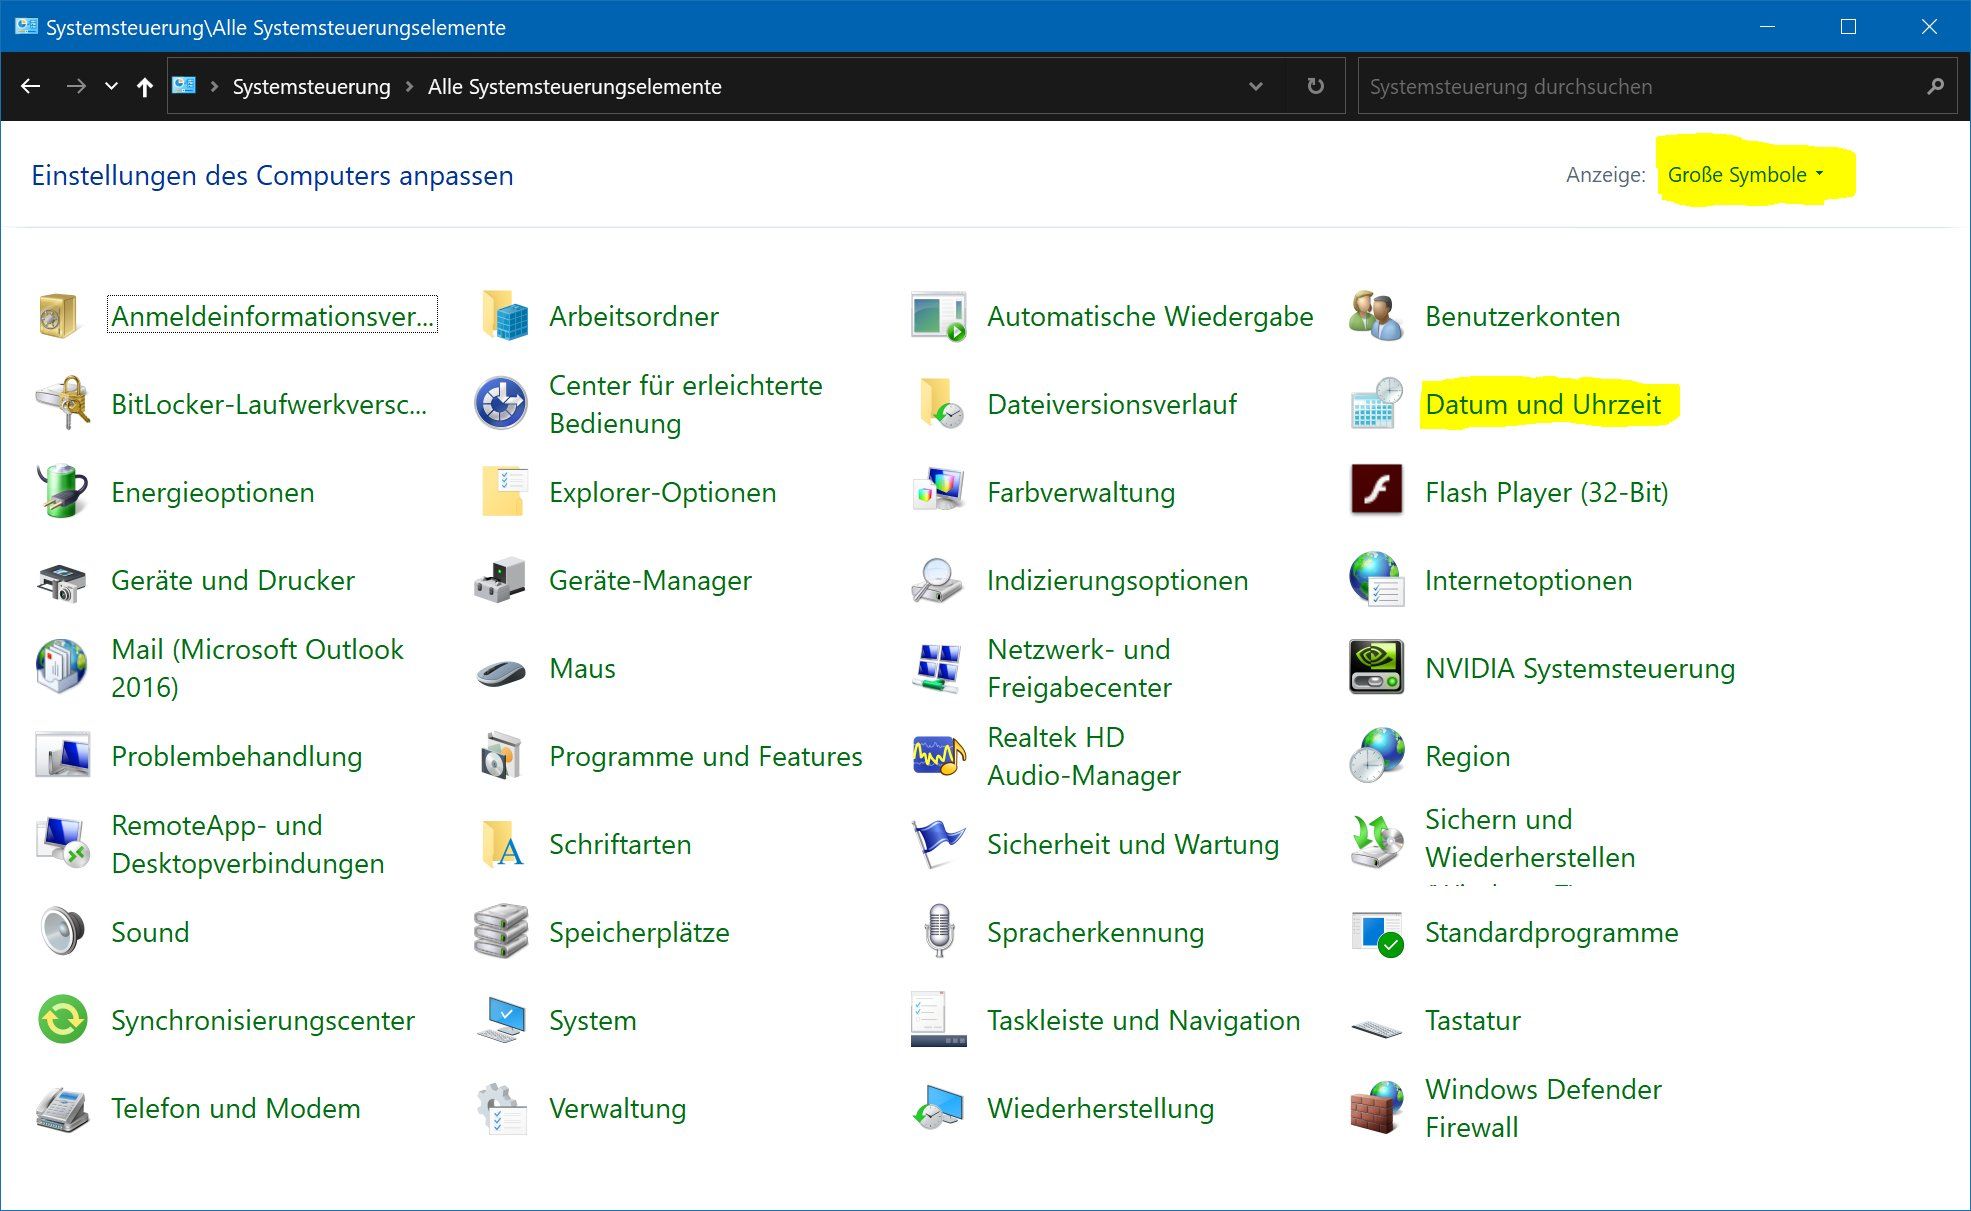Viewport: 1971px width, 1211px height.
Task: Expand the chevron after Systemsteuerung breadcrumb
Action: (409, 87)
